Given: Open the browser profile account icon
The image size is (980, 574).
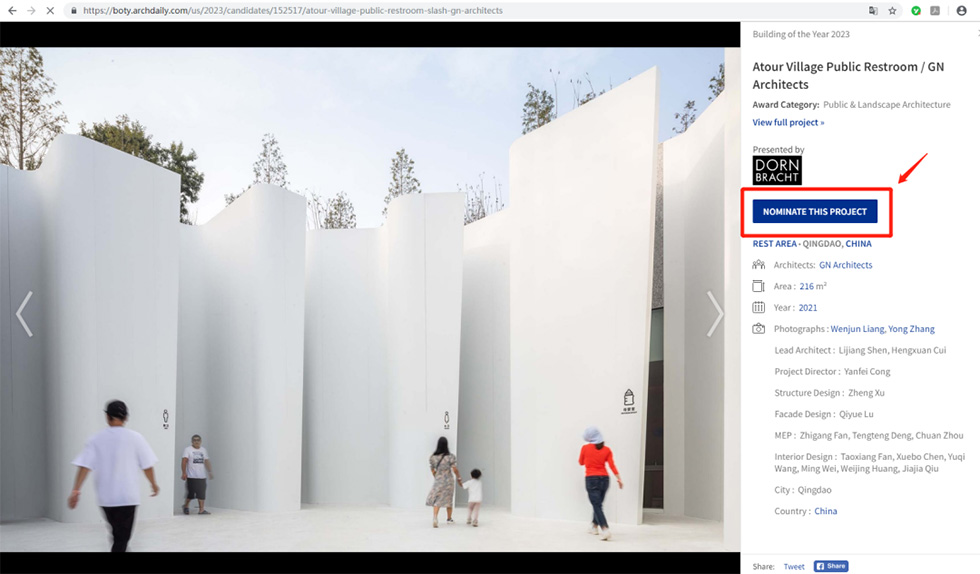Looking at the screenshot, I should point(962,10).
